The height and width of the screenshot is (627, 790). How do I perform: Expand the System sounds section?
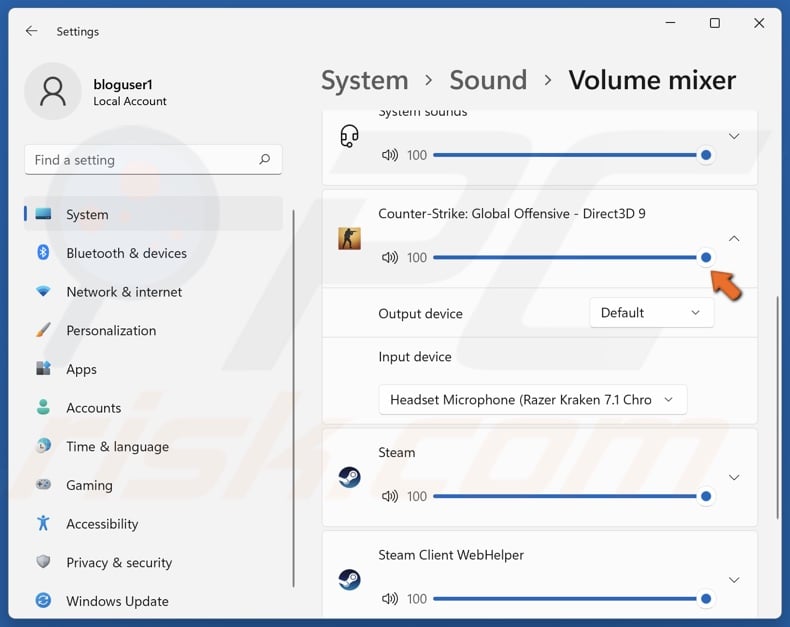click(734, 136)
